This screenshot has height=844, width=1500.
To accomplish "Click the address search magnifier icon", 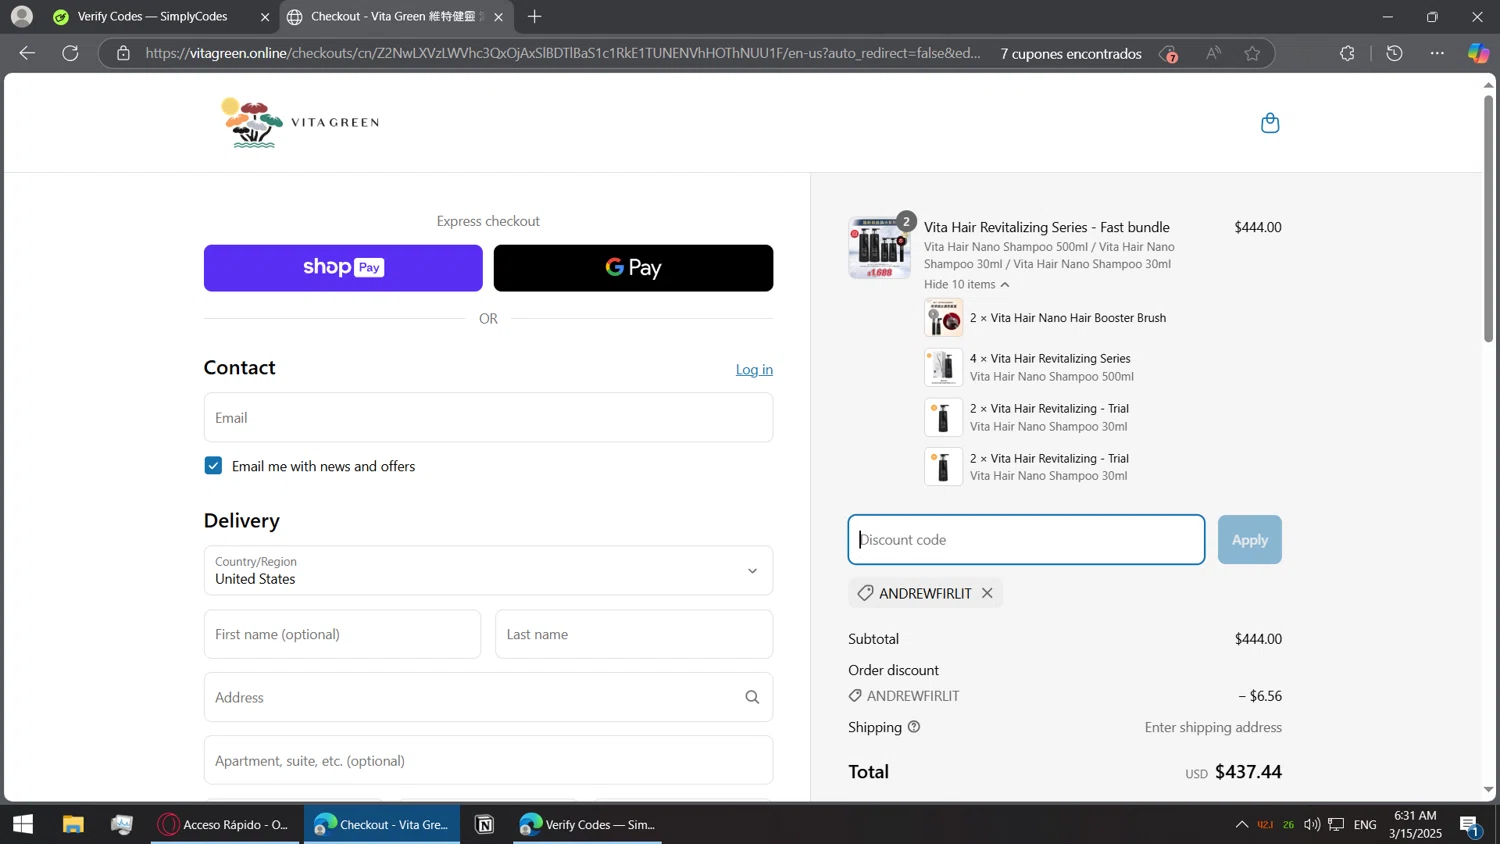I will coord(752,697).
